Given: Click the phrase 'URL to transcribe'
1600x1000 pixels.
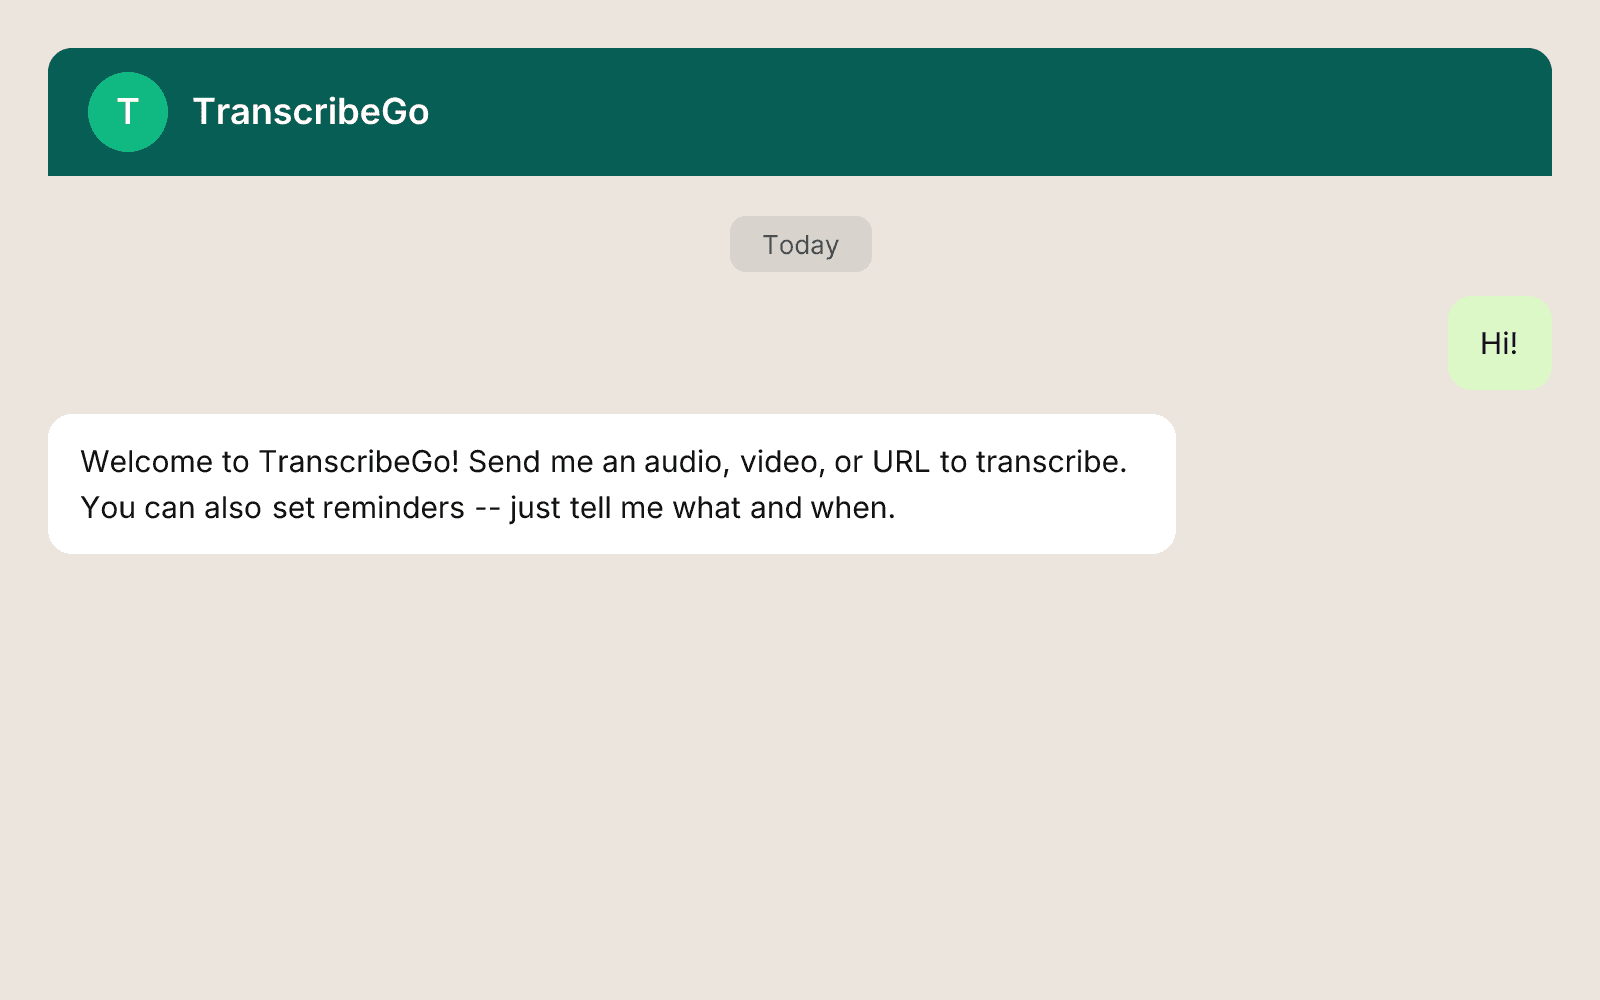Looking at the screenshot, I should click(1000, 461).
